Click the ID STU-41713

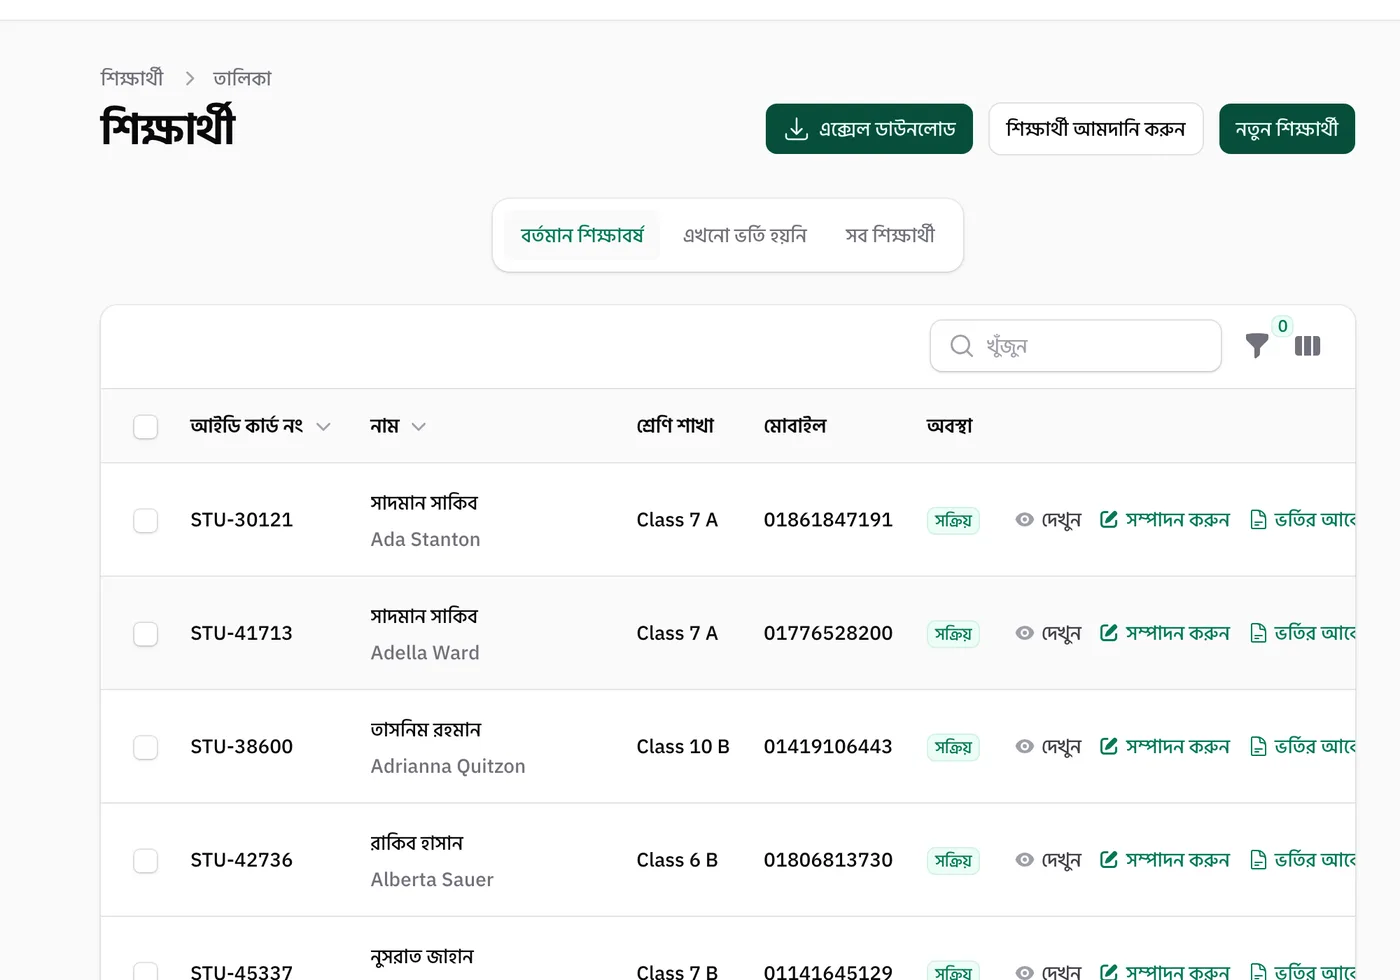point(242,633)
